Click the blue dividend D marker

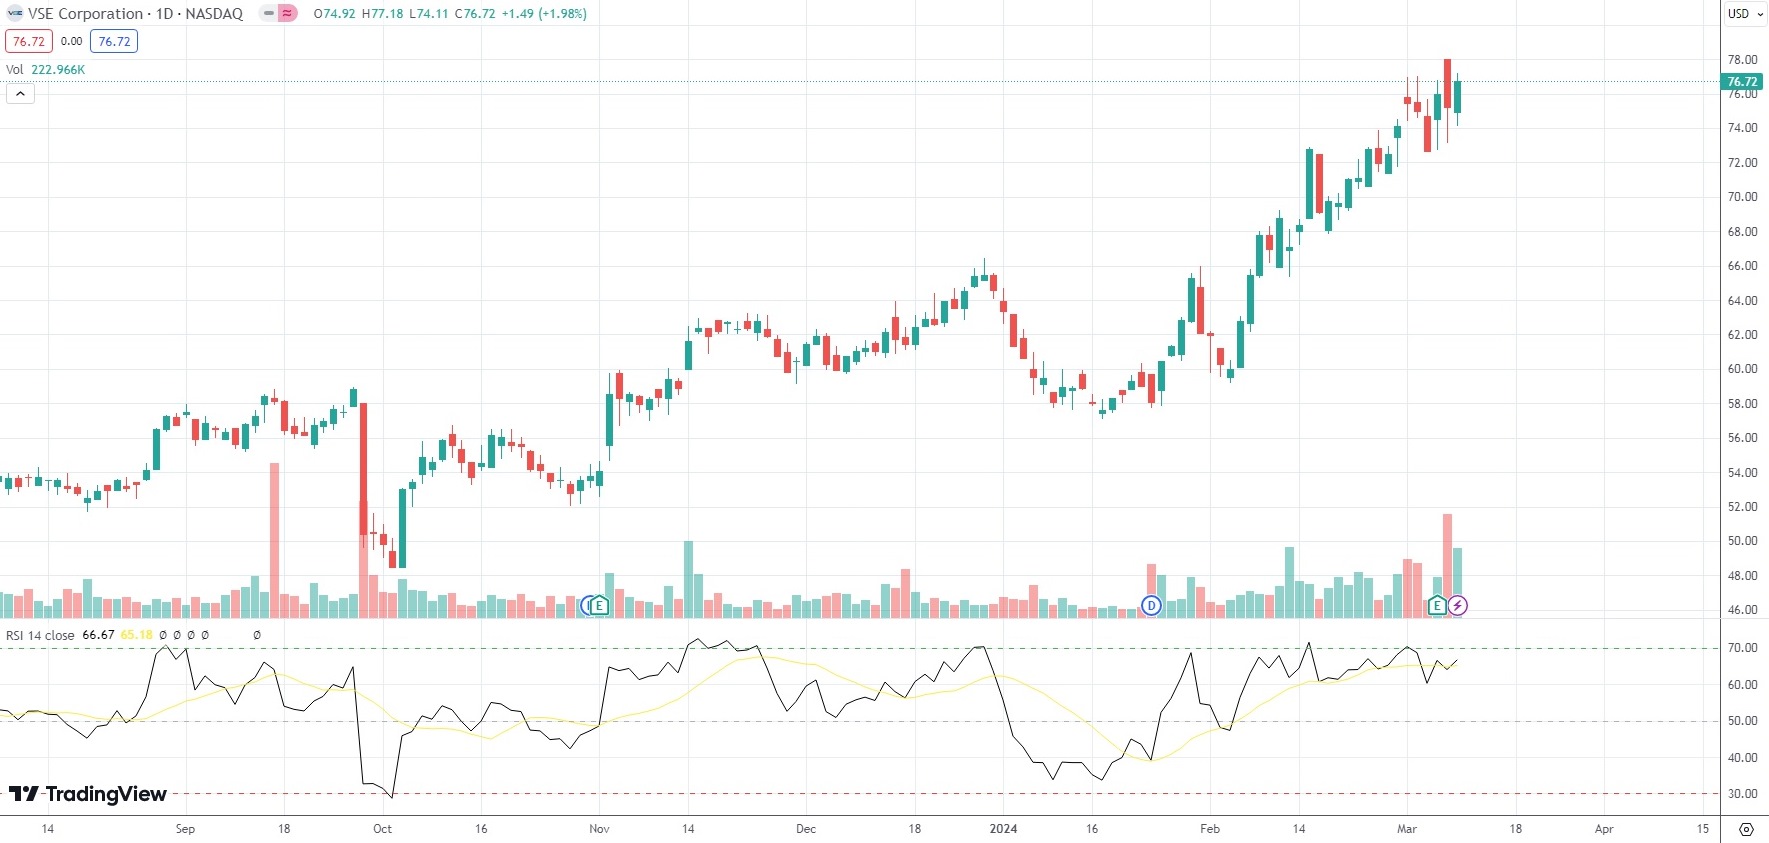[x=1151, y=605]
